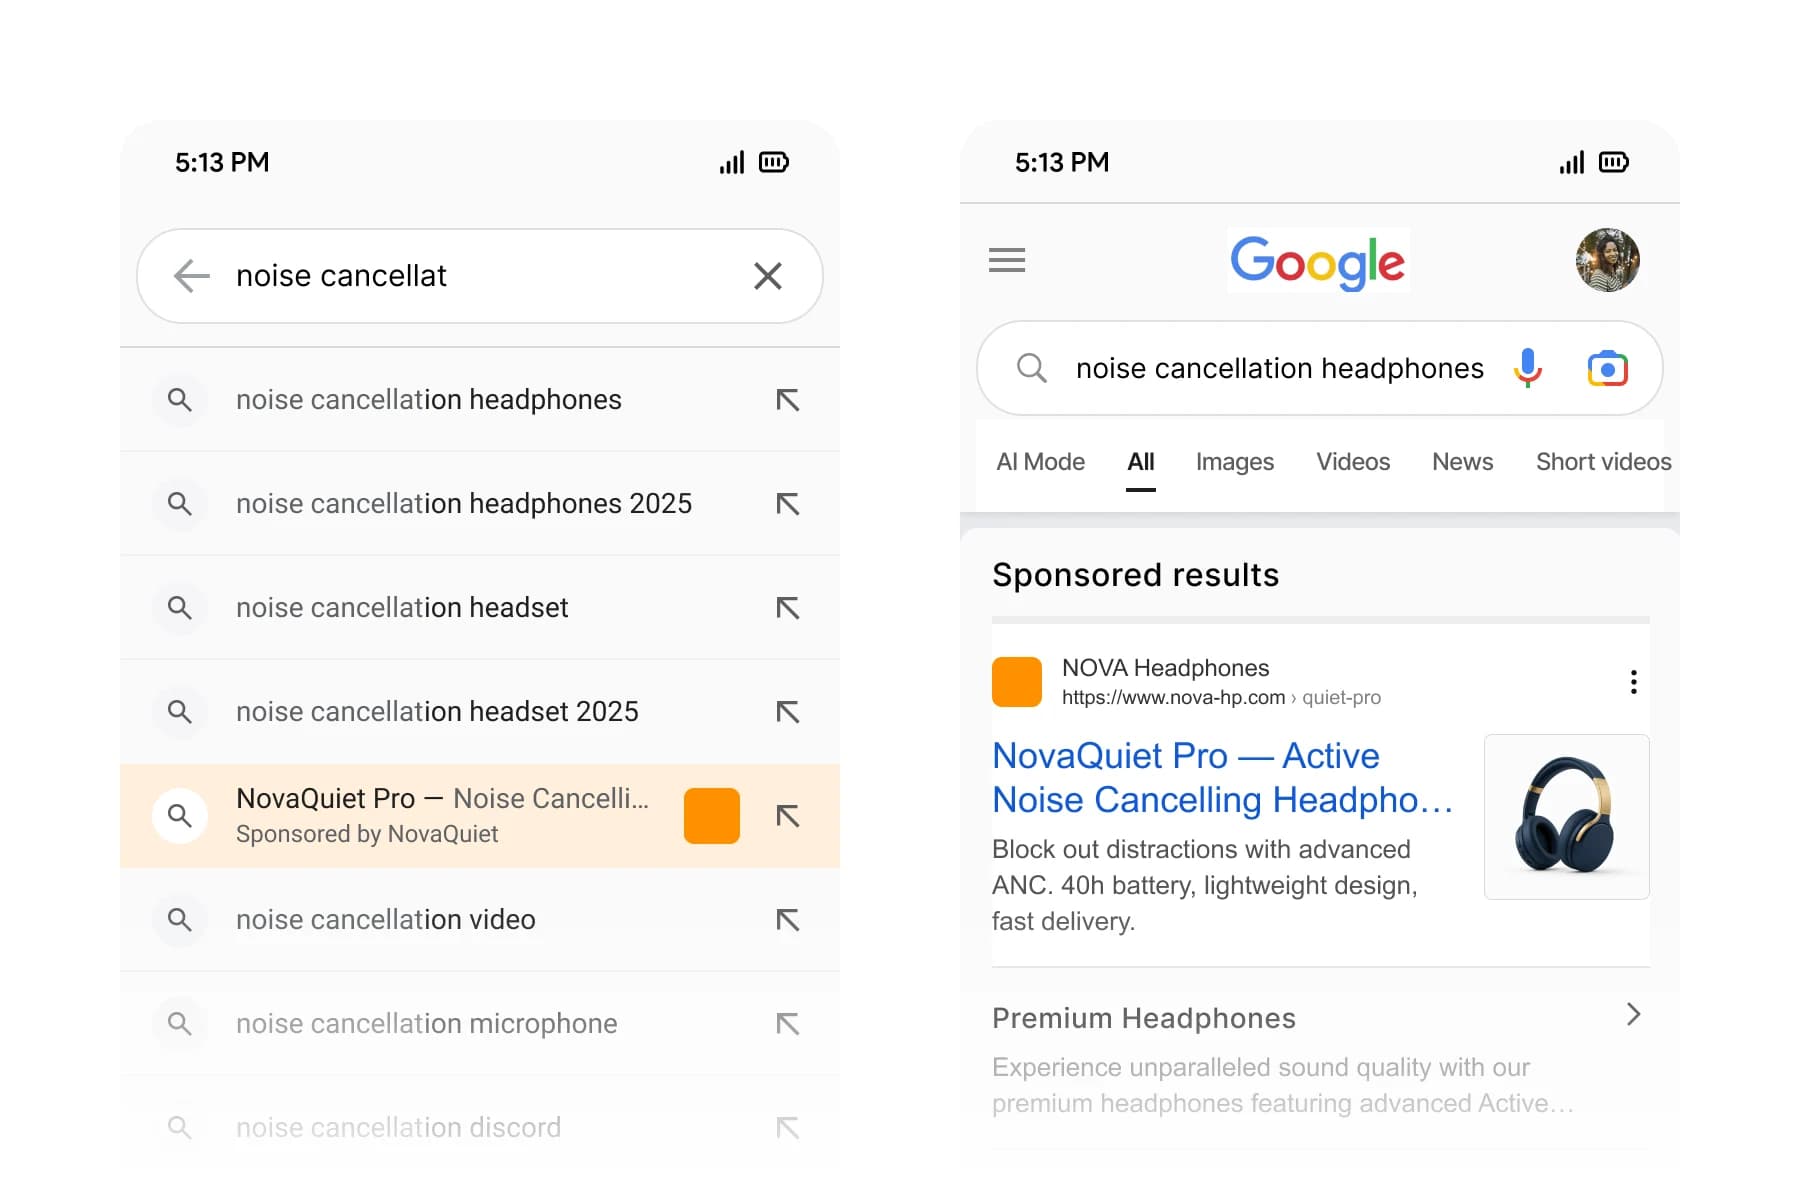Open the News search tab
Viewport: 1800px width, 1200px height.
click(x=1462, y=461)
